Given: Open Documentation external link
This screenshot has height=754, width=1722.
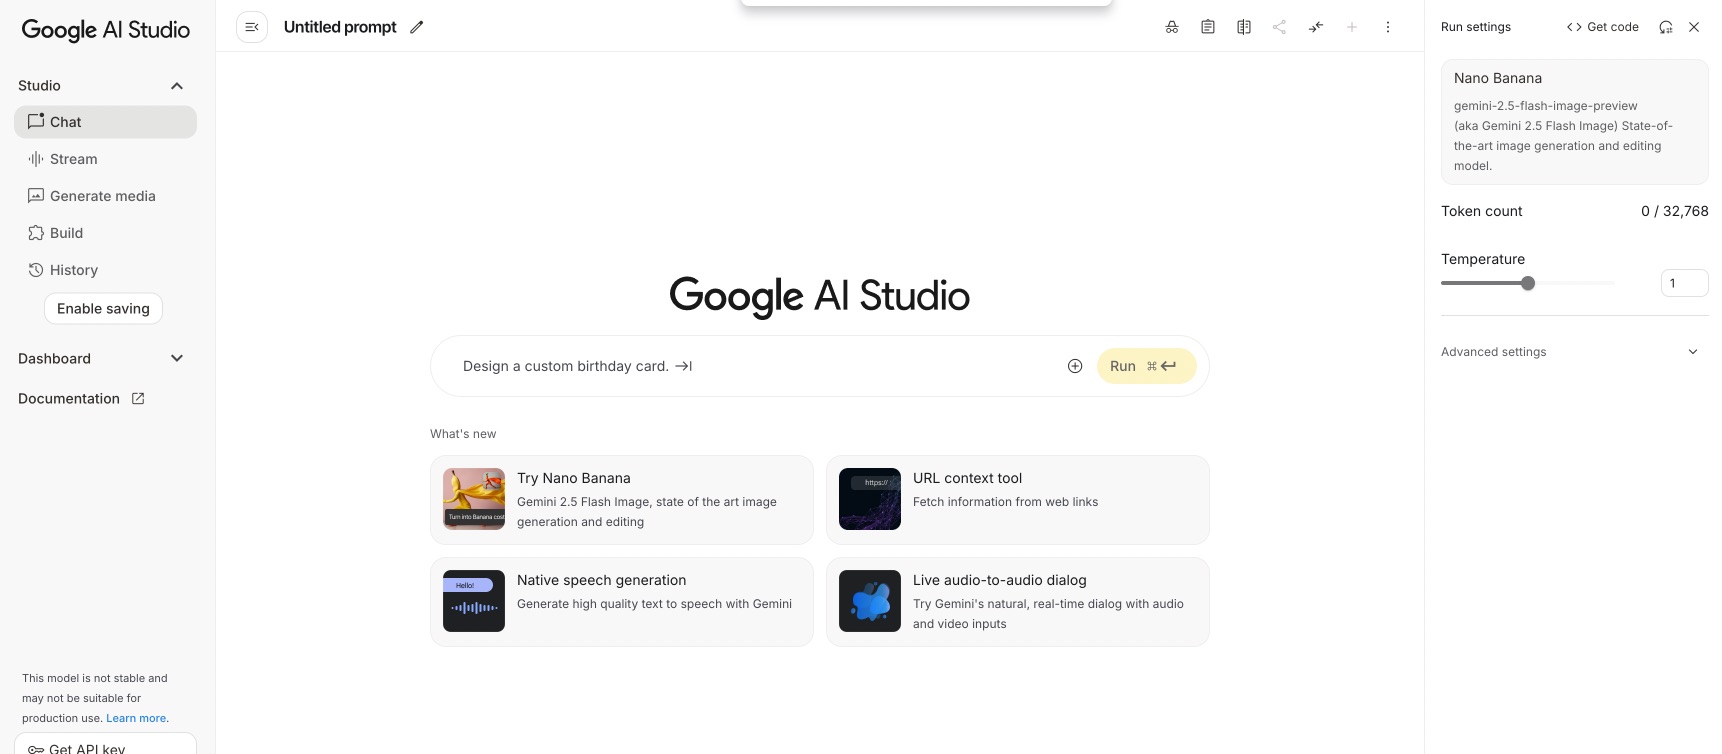Looking at the screenshot, I should [x=82, y=399].
